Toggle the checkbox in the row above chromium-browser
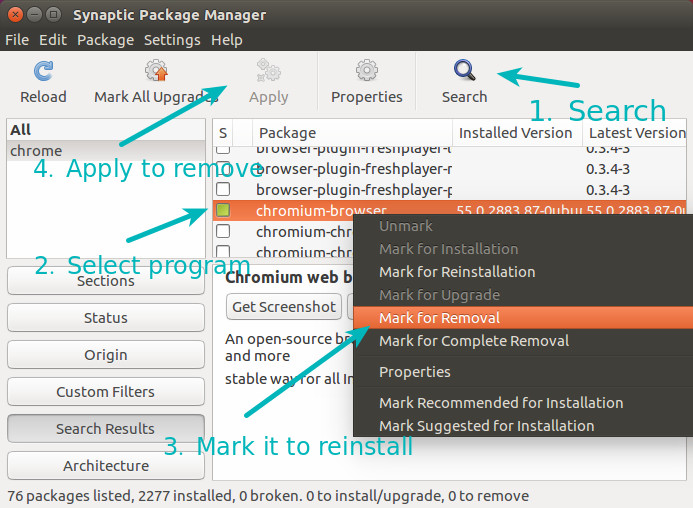 [223, 189]
